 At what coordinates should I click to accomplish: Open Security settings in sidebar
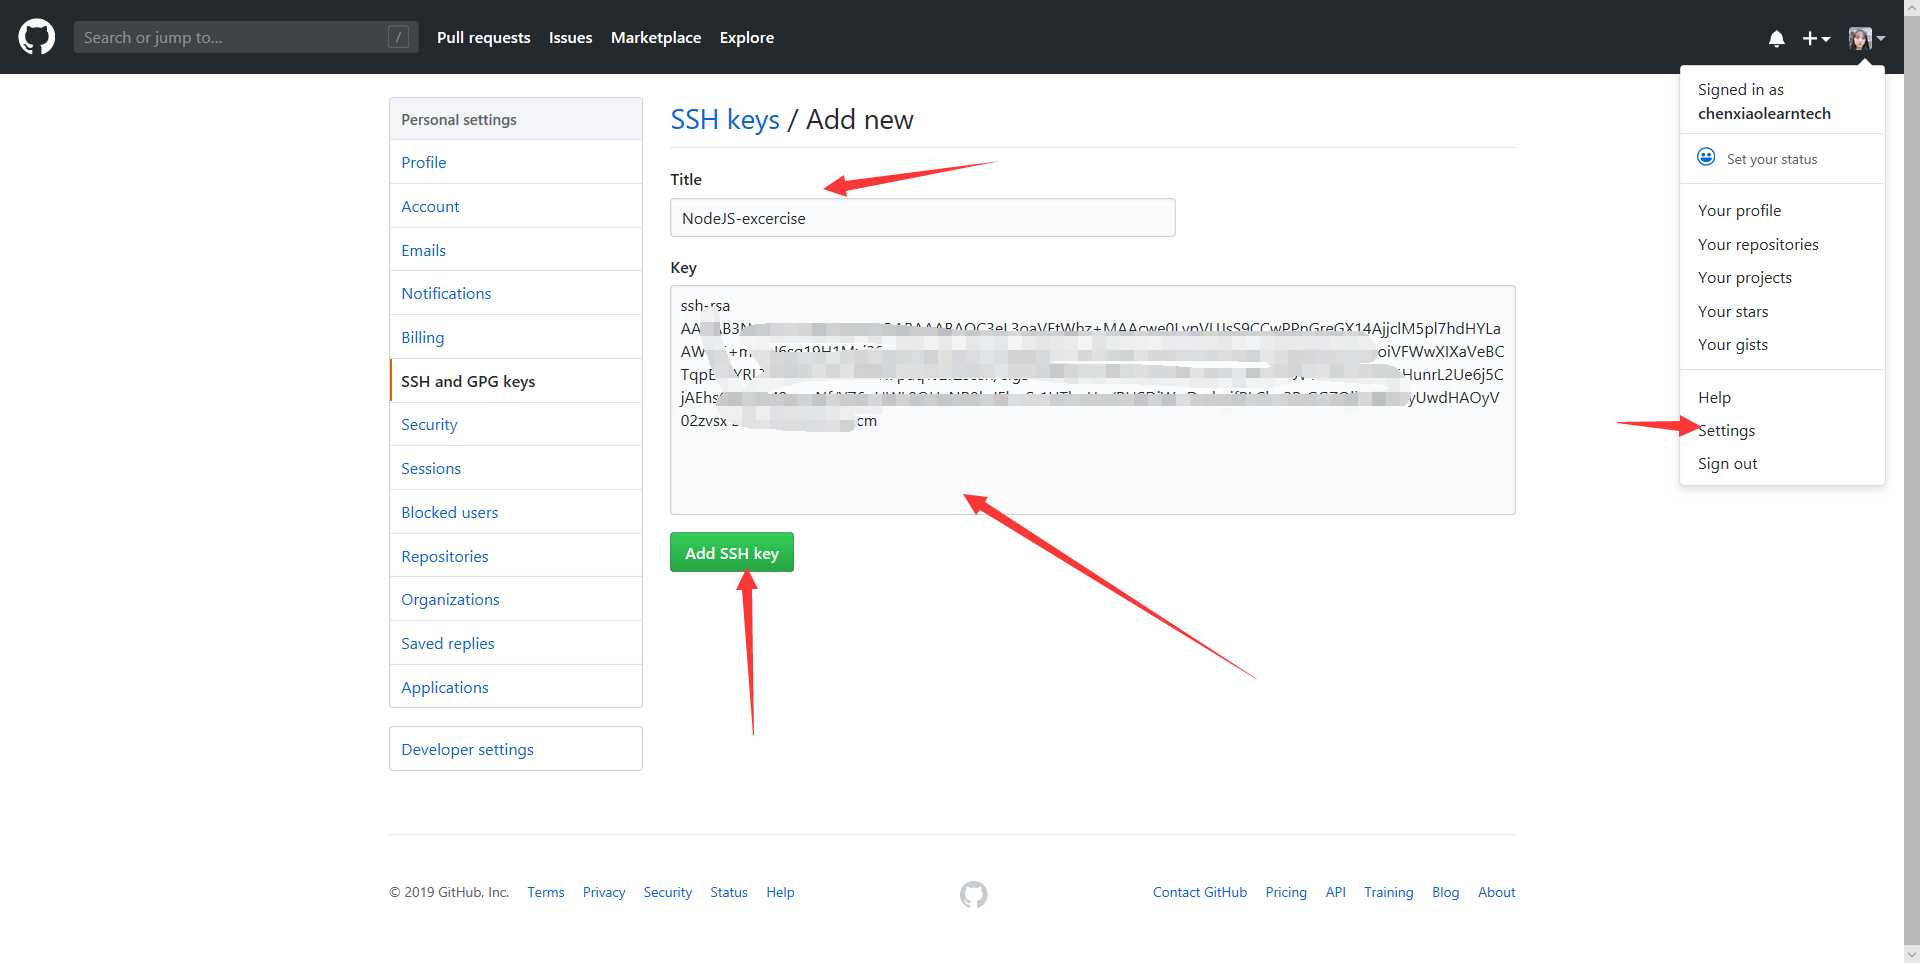(x=516, y=424)
